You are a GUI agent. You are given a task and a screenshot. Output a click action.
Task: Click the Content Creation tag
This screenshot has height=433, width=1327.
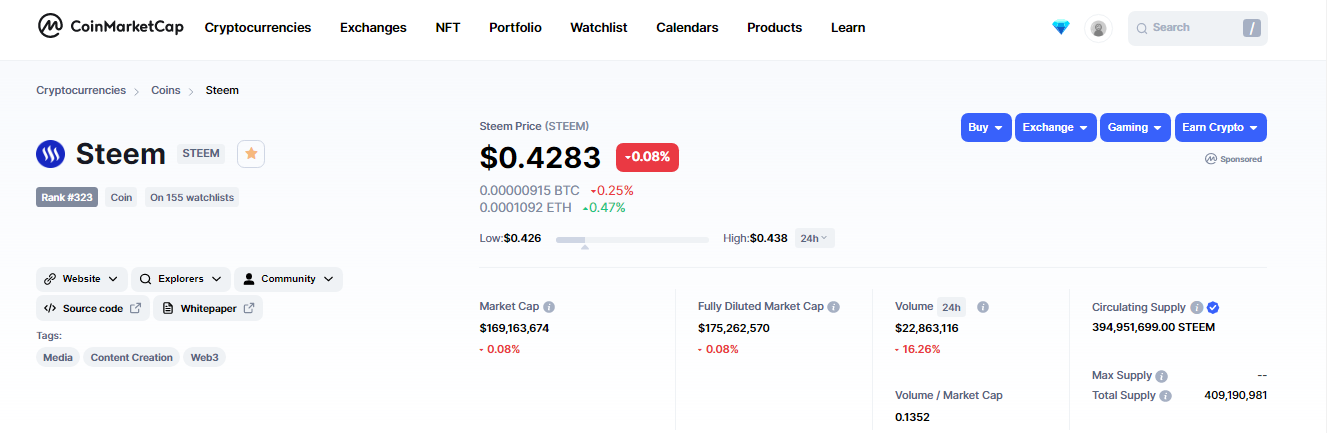click(132, 357)
